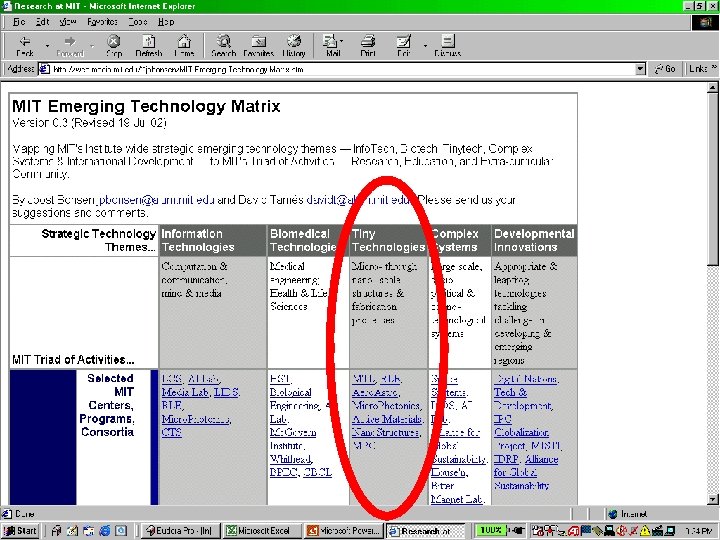Open the address bar dropdown arrow
This screenshot has width=720, height=540.
pos(640,69)
